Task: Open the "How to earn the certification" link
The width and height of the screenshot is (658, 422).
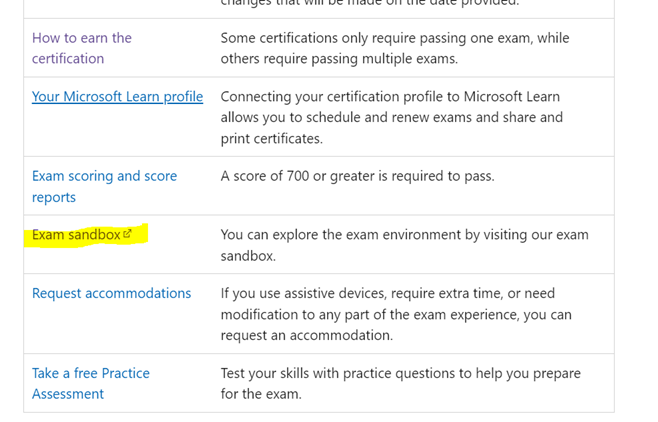Action: click(x=82, y=48)
